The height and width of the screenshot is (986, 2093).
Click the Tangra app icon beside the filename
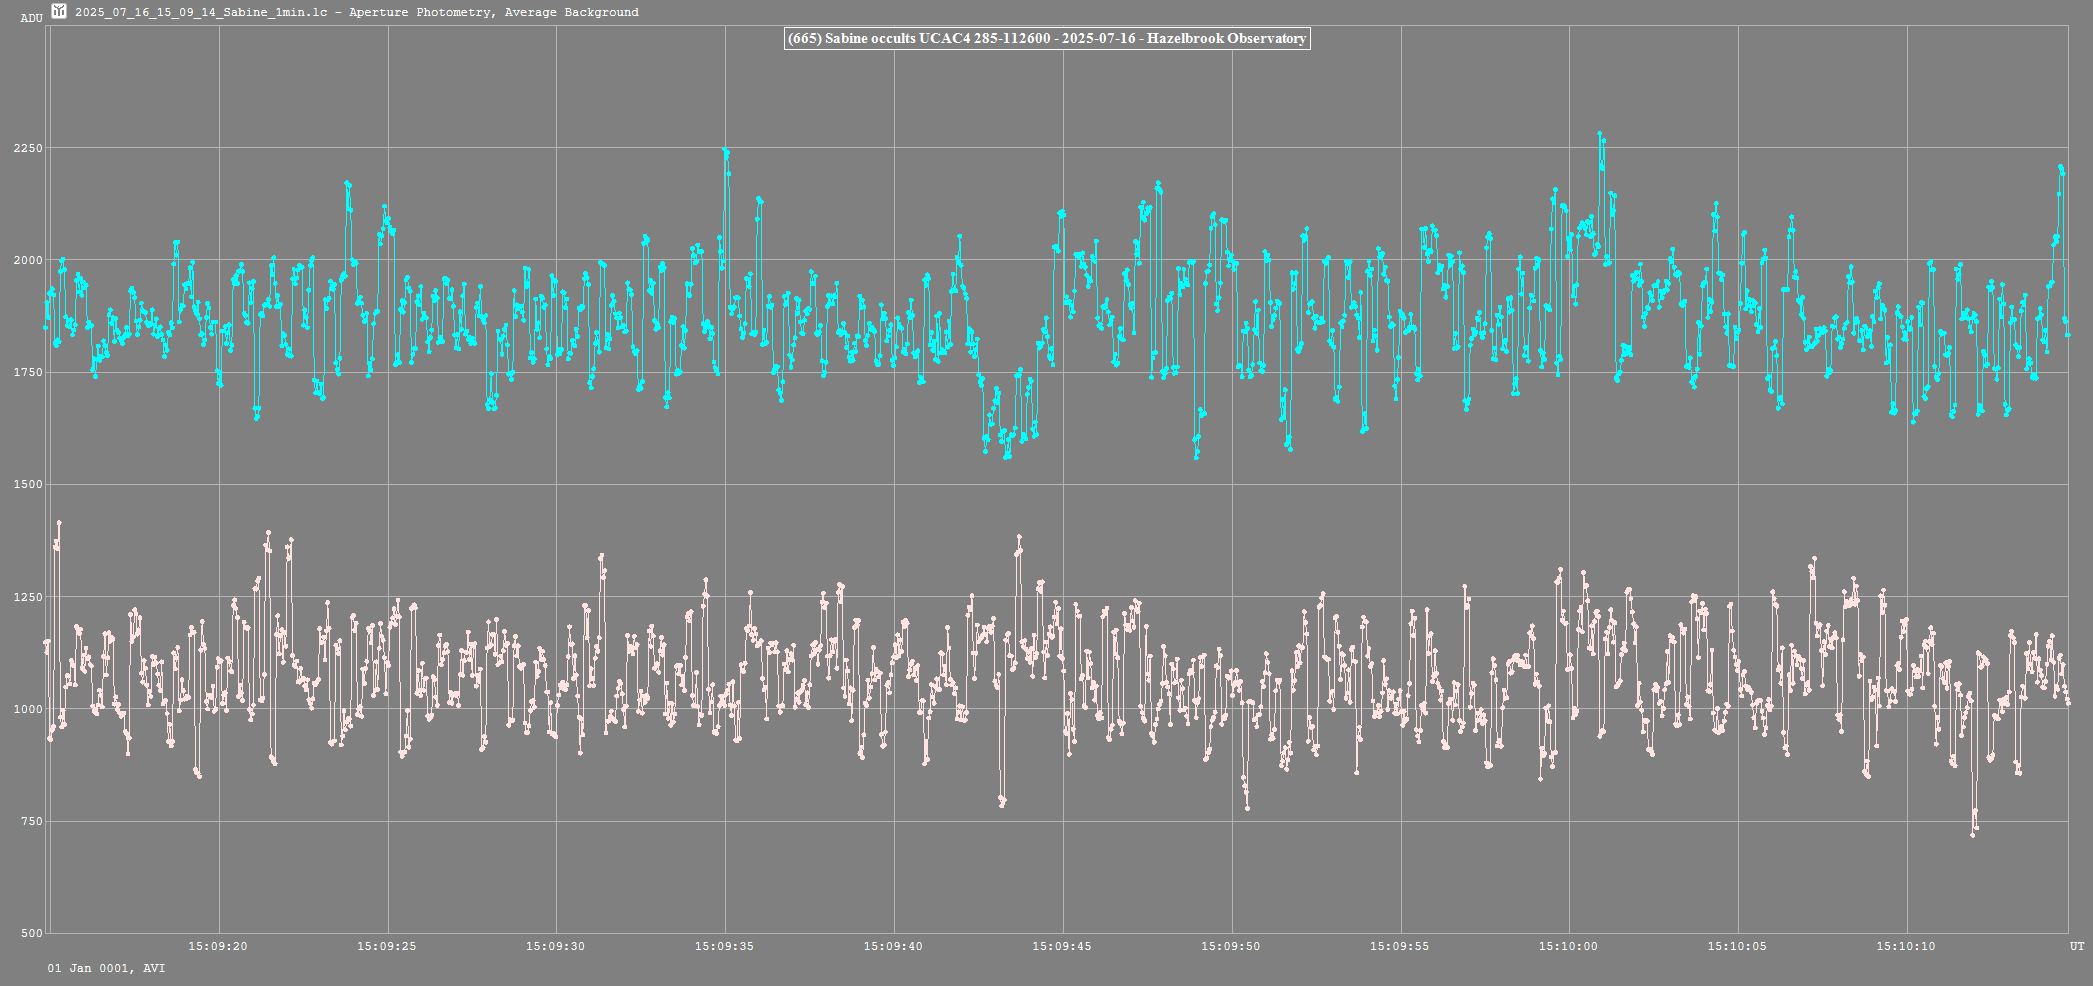[x=59, y=11]
